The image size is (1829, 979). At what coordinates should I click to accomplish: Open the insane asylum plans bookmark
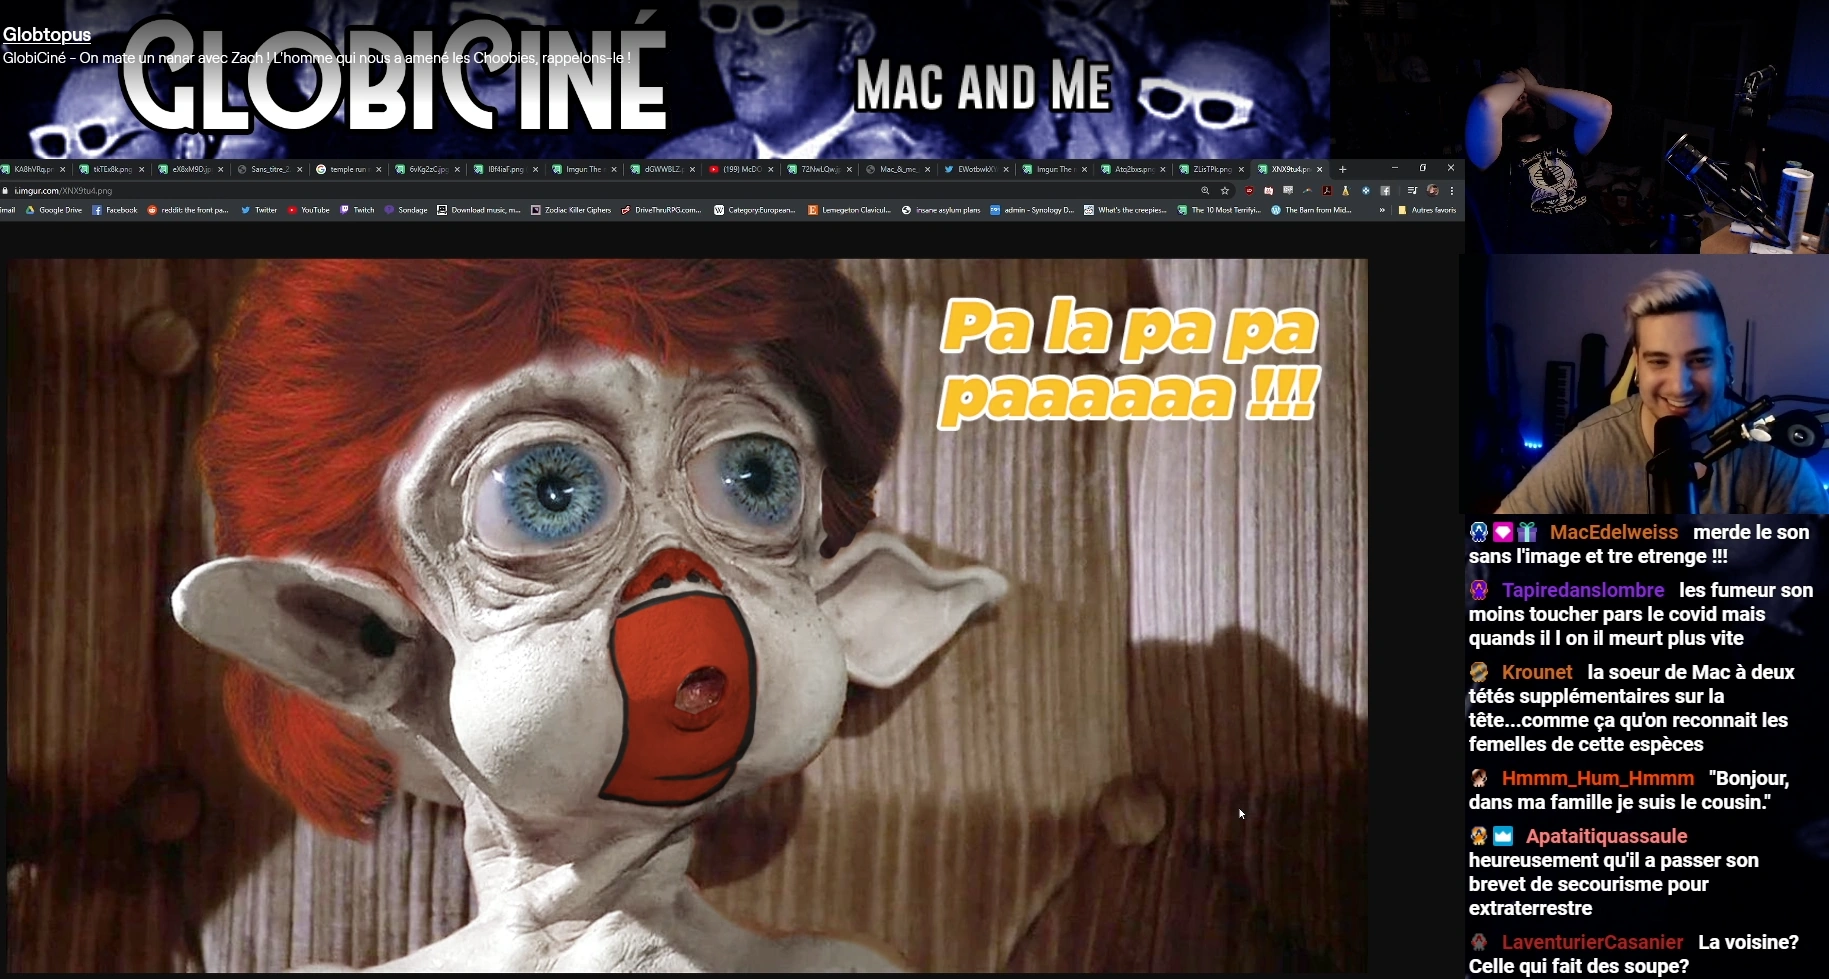[941, 210]
